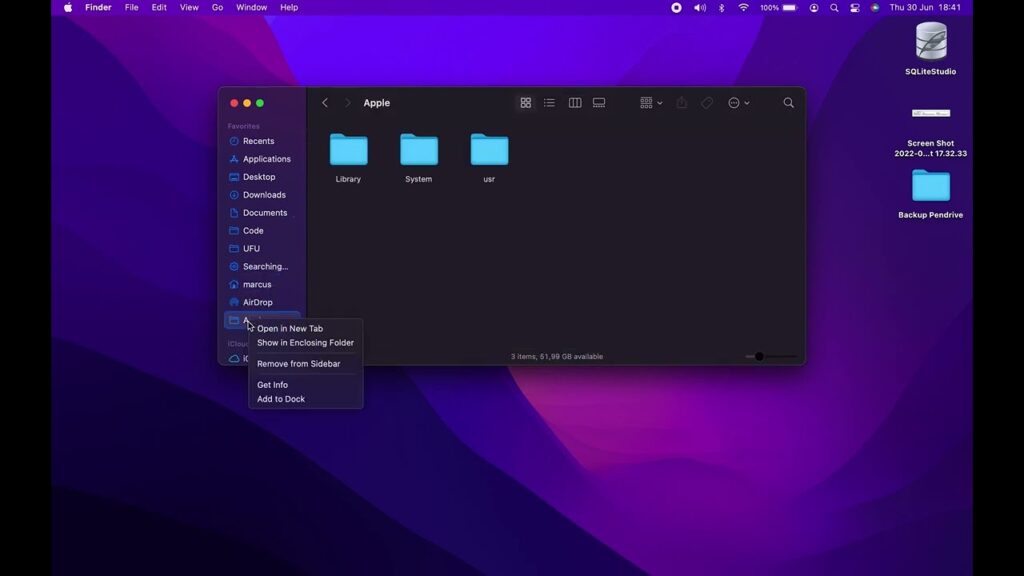Open Control Center
1024x576 pixels.
(855, 8)
